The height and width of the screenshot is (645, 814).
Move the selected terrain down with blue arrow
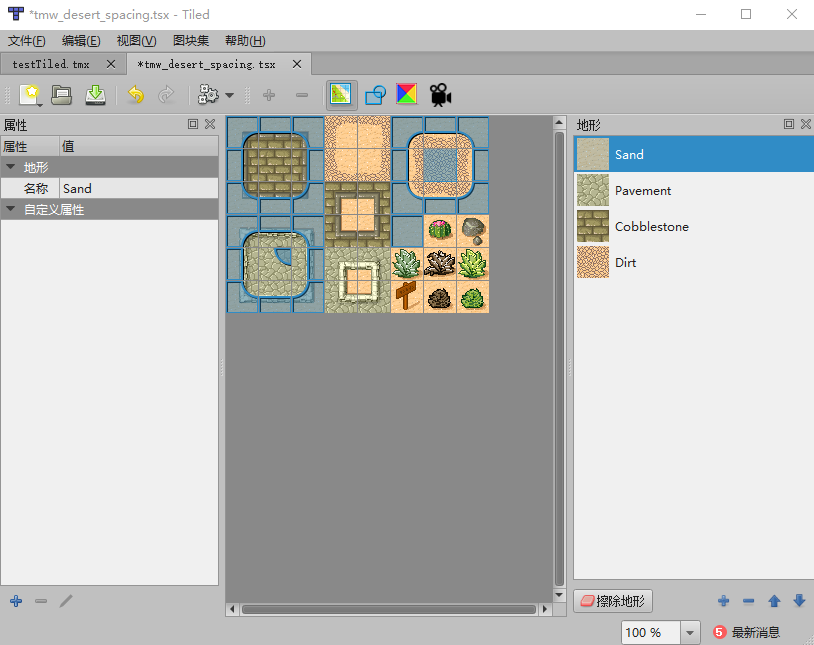tap(798, 601)
